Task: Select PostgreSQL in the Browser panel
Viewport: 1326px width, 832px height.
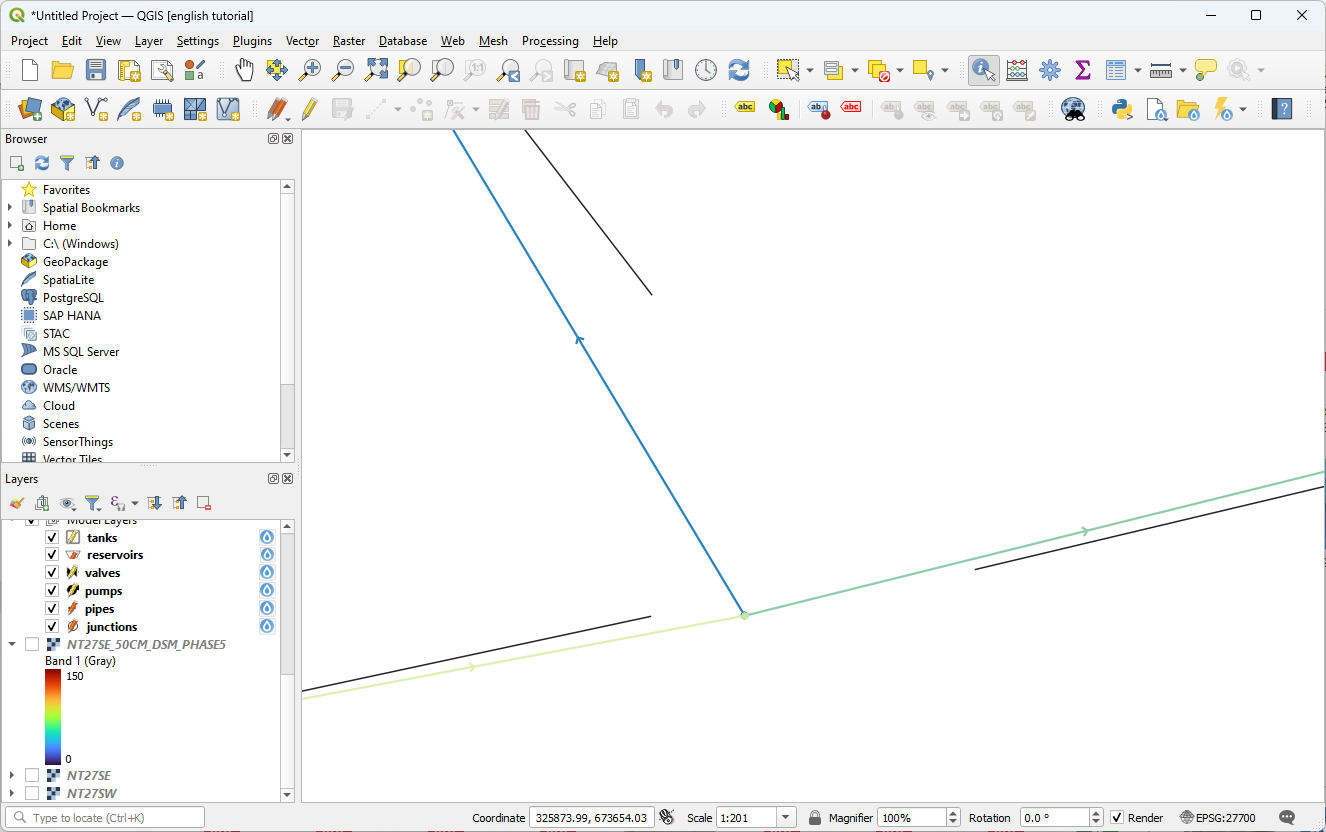Action: 72,298
